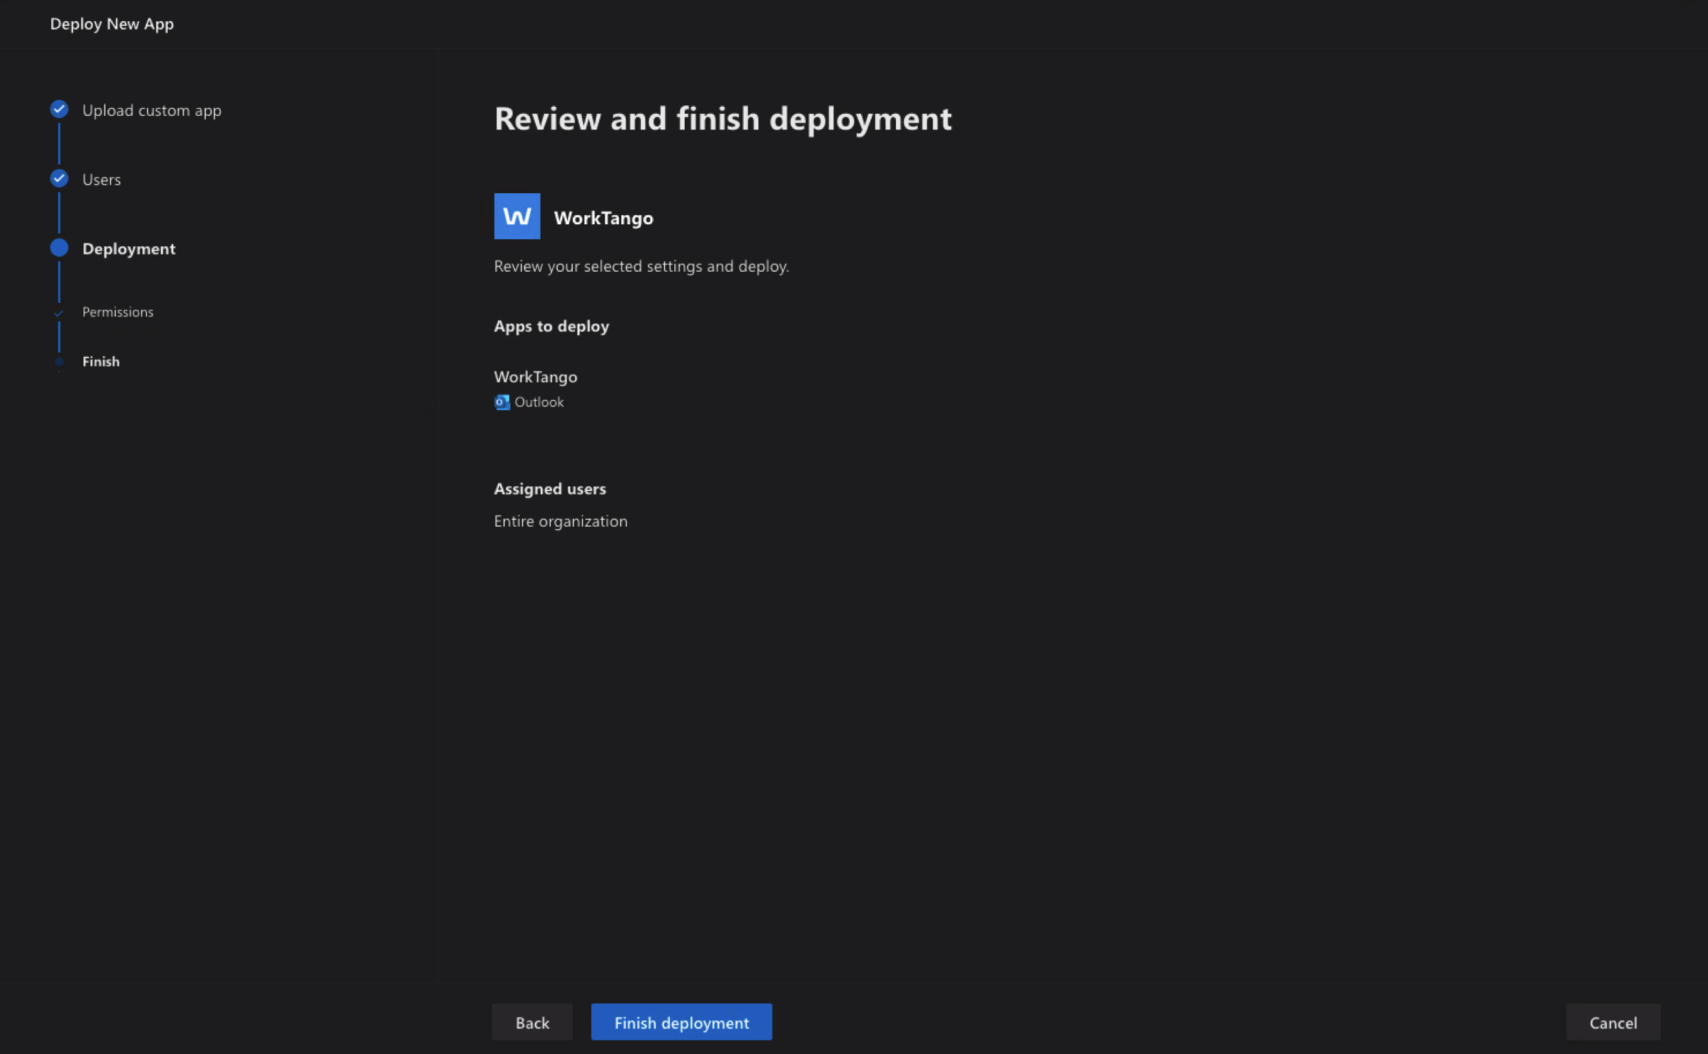Click WorkTango entry under Apps to deploy
This screenshot has height=1054, width=1708.
535,377
